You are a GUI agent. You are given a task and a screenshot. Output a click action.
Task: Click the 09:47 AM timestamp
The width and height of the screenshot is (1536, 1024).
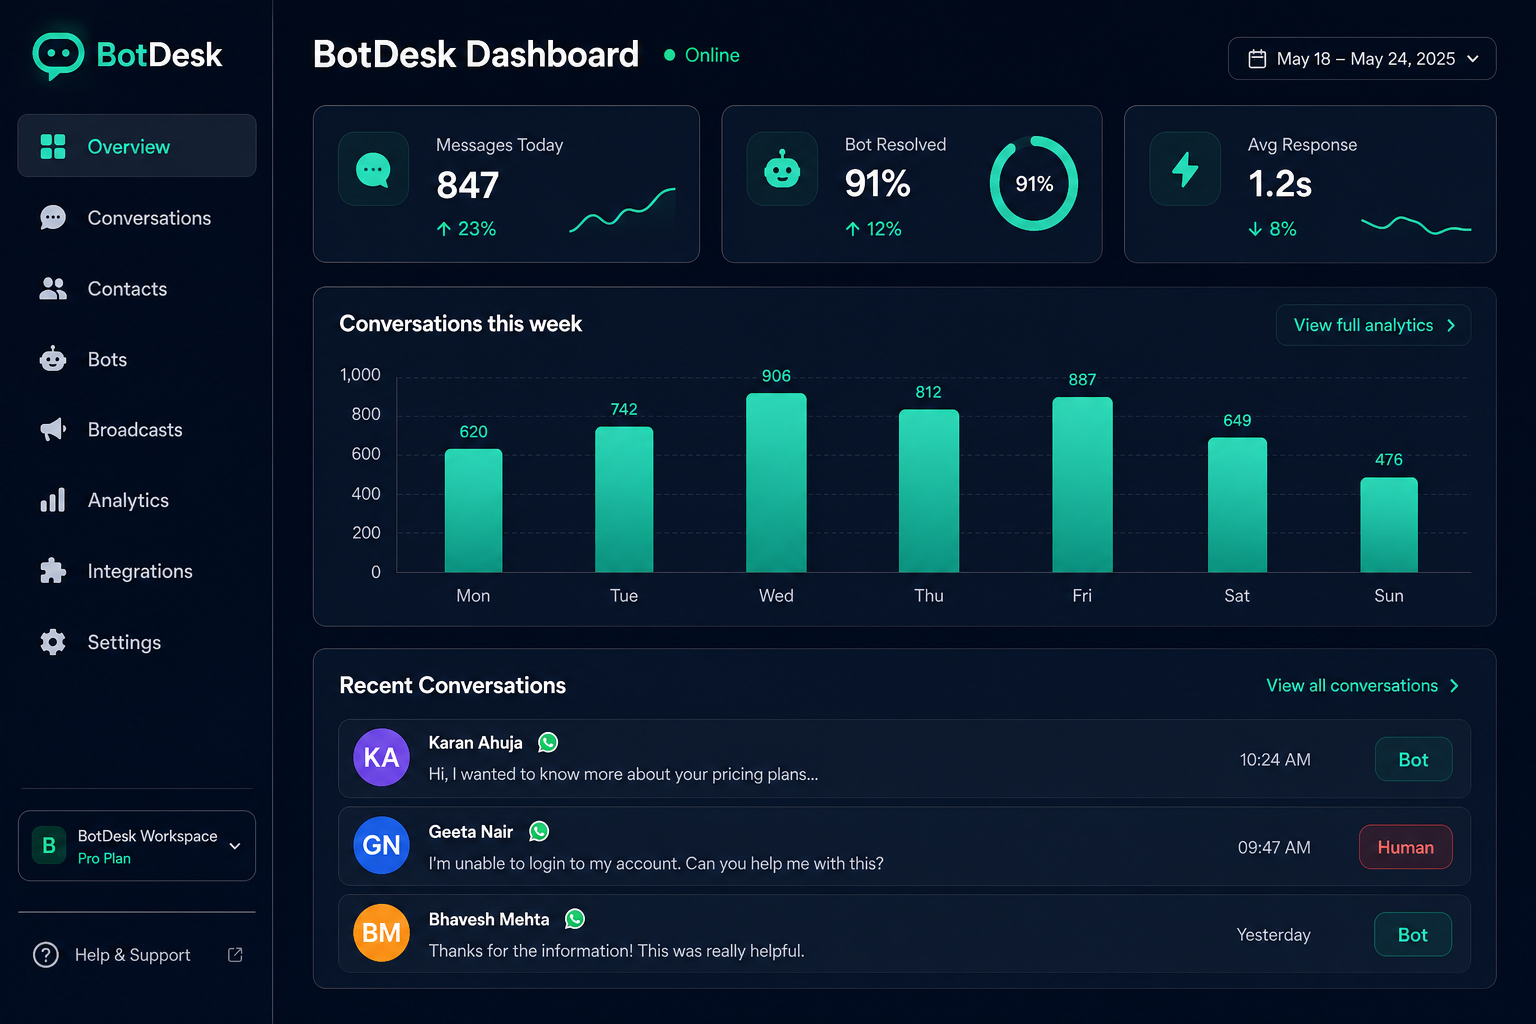[x=1274, y=847]
